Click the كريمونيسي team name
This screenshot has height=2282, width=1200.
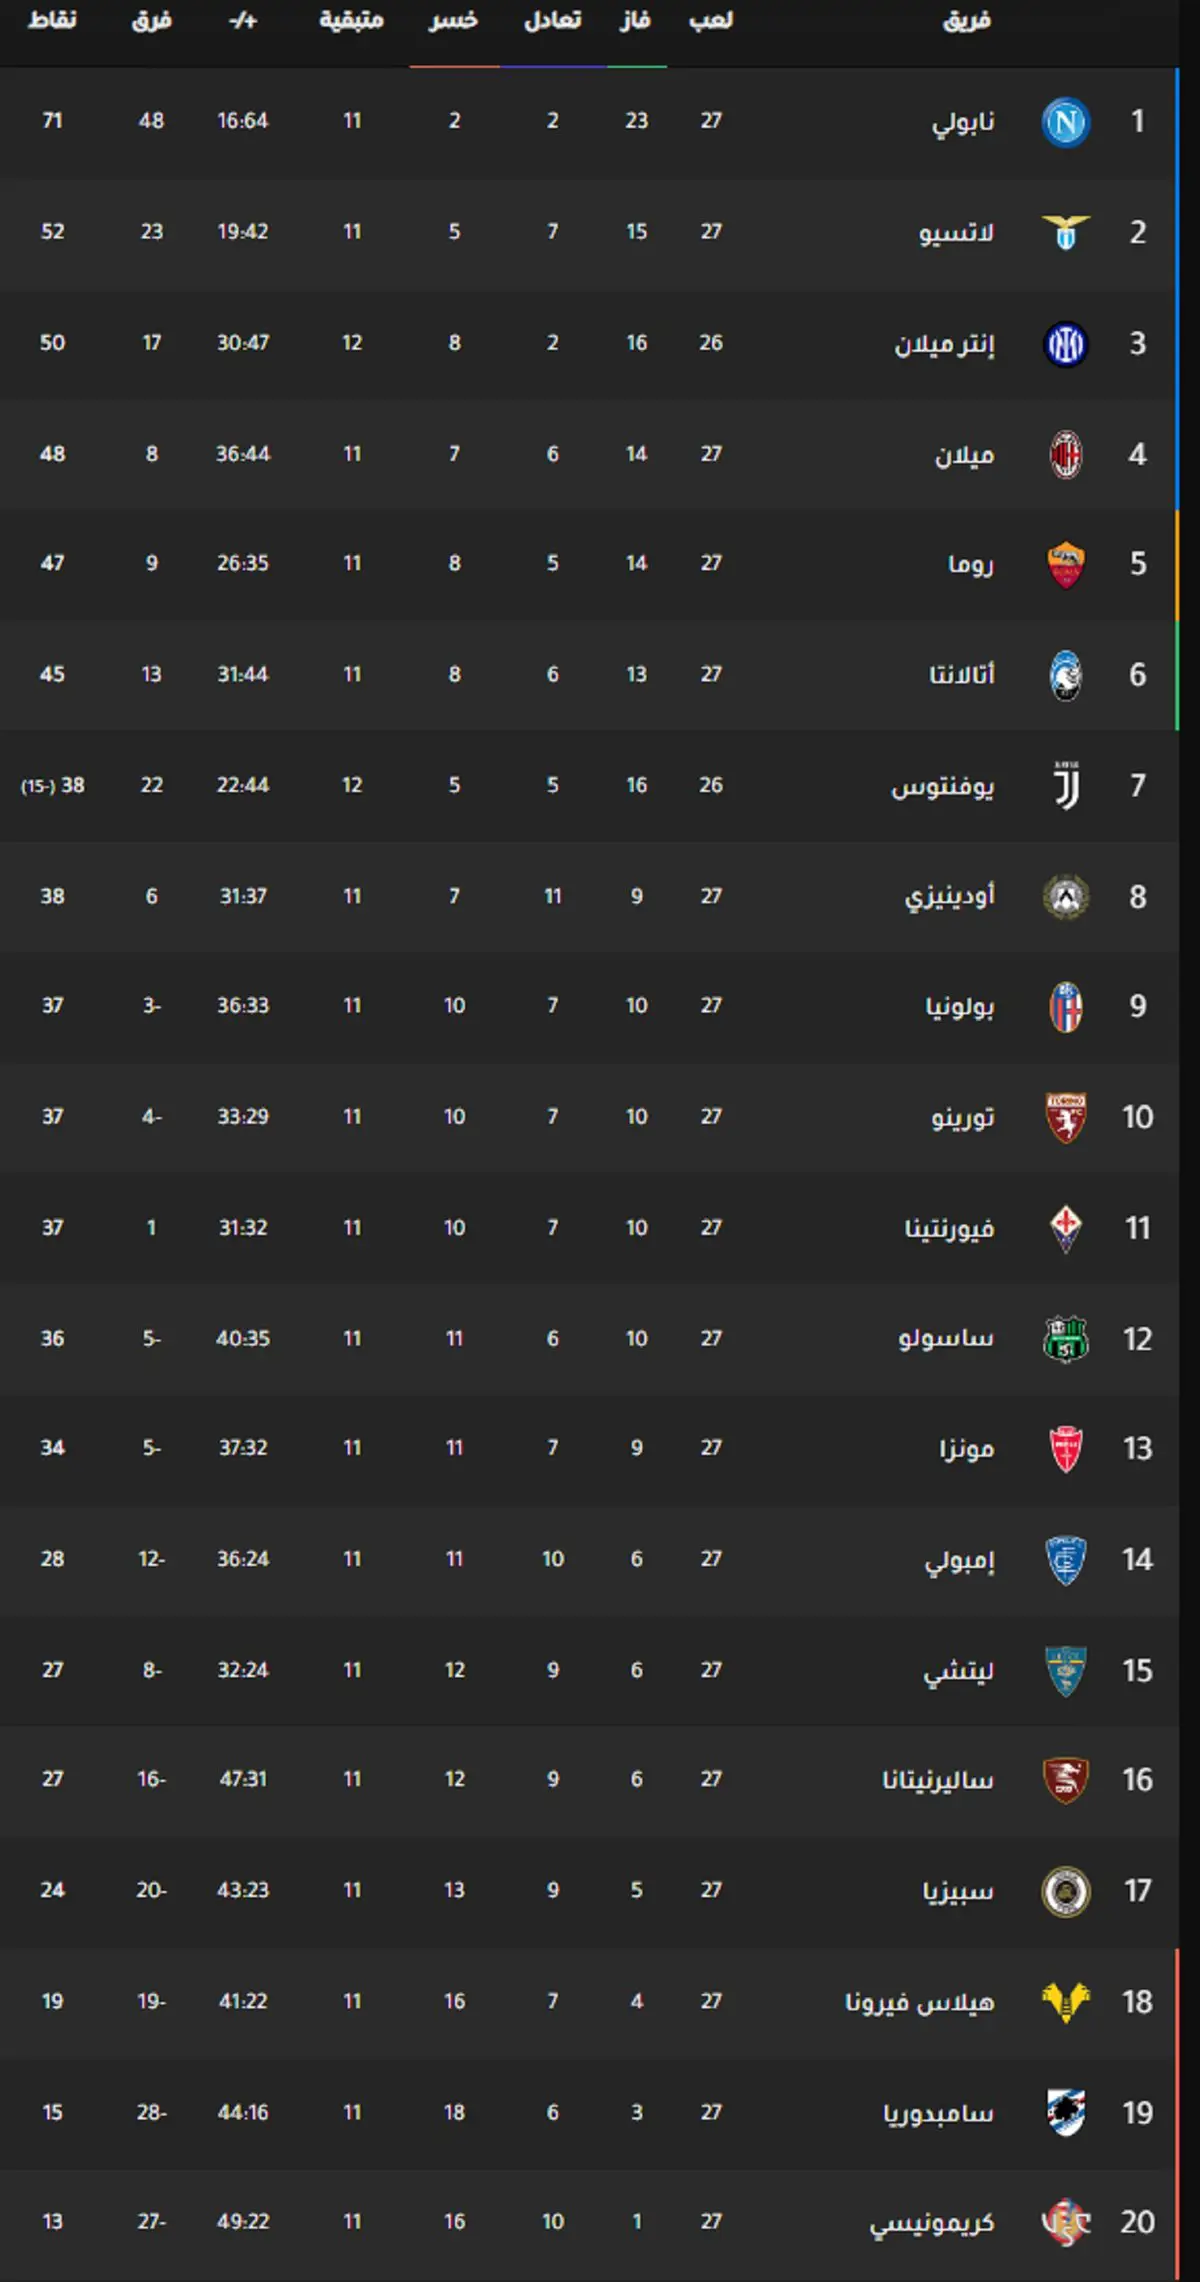click(932, 2223)
